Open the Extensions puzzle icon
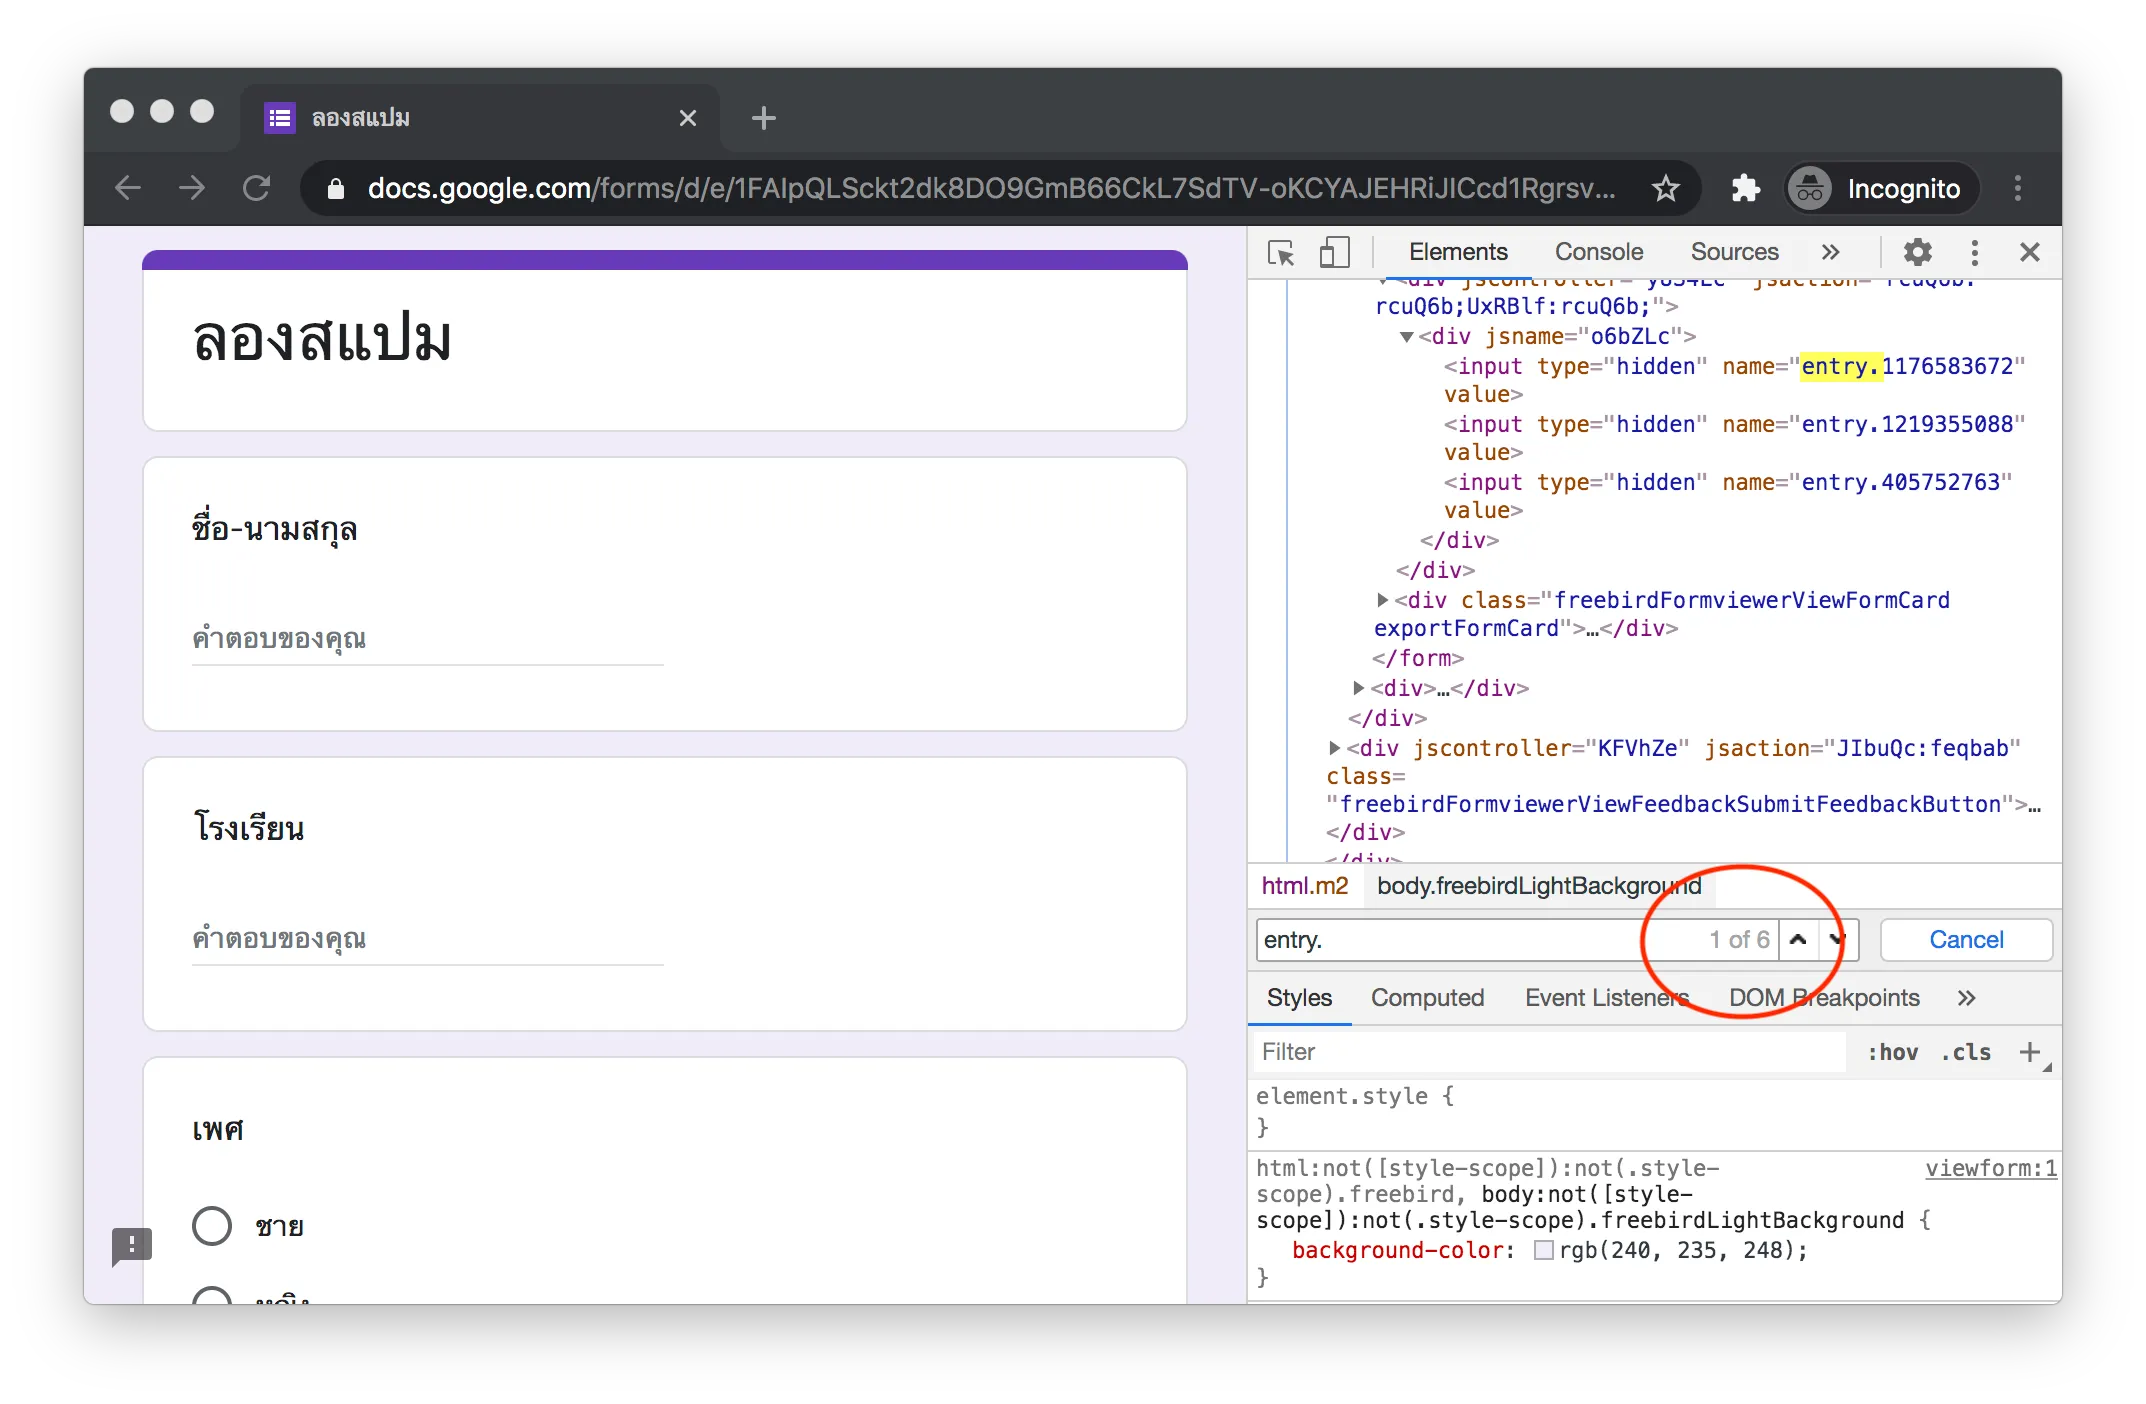Image resolution: width=2146 pixels, height=1404 pixels. [1745, 188]
